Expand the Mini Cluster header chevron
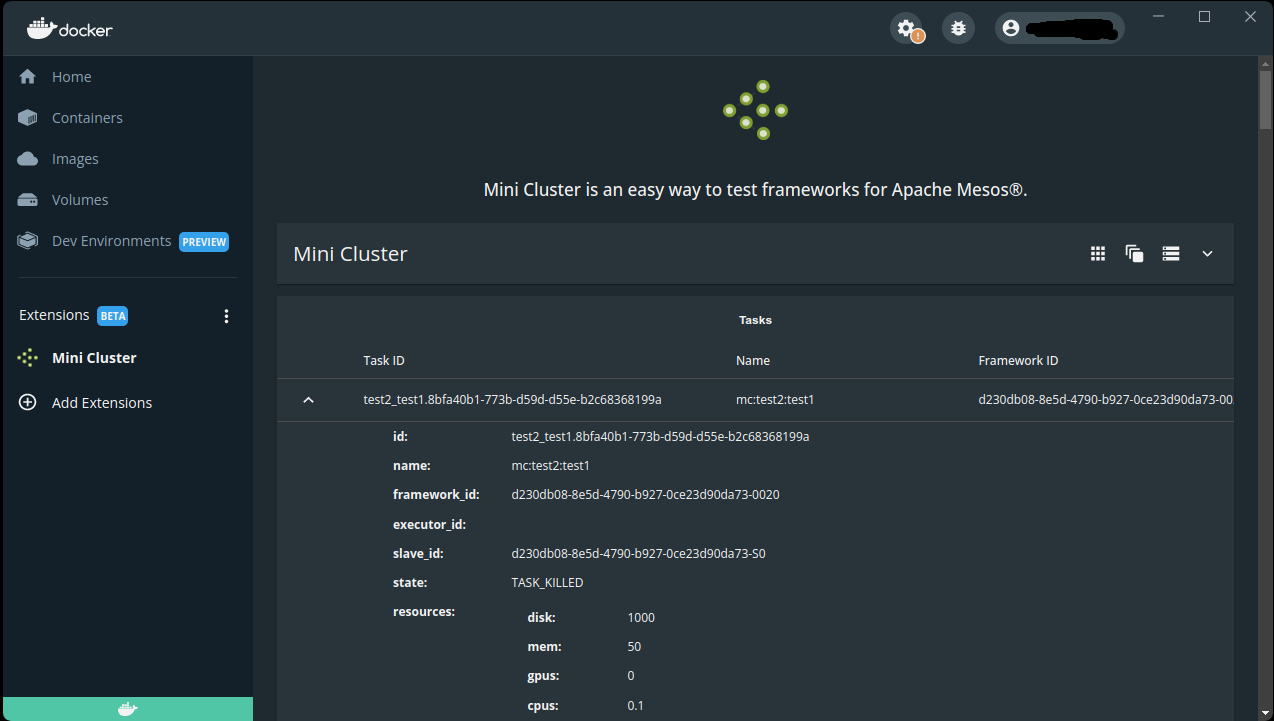Image resolution: width=1274 pixels, height=721 pixels. (1207, 254)
